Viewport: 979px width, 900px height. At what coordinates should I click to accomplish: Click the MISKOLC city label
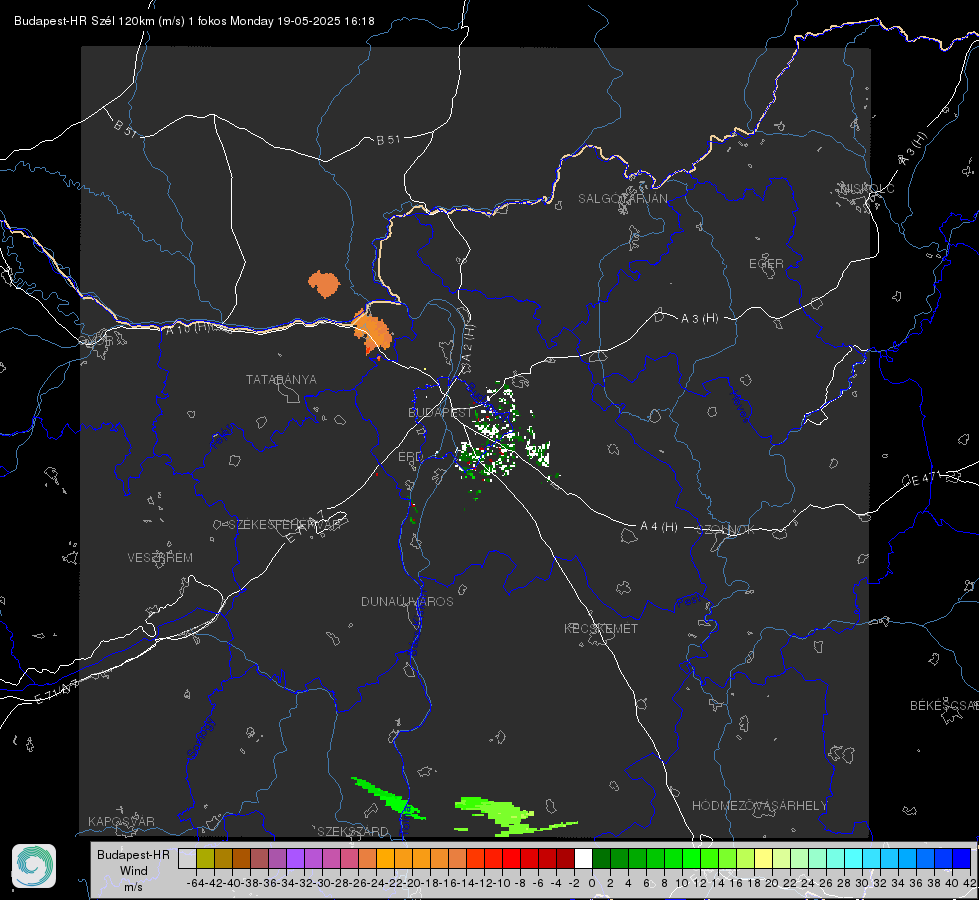867,188
